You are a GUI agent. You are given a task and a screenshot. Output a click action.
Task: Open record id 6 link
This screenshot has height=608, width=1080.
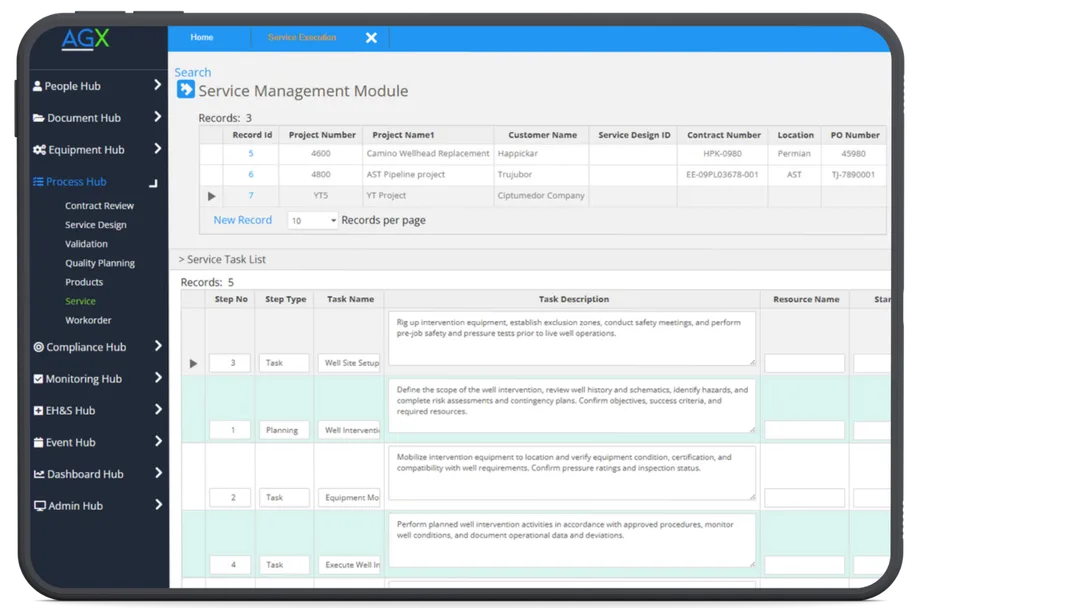(x=251, y=174)
